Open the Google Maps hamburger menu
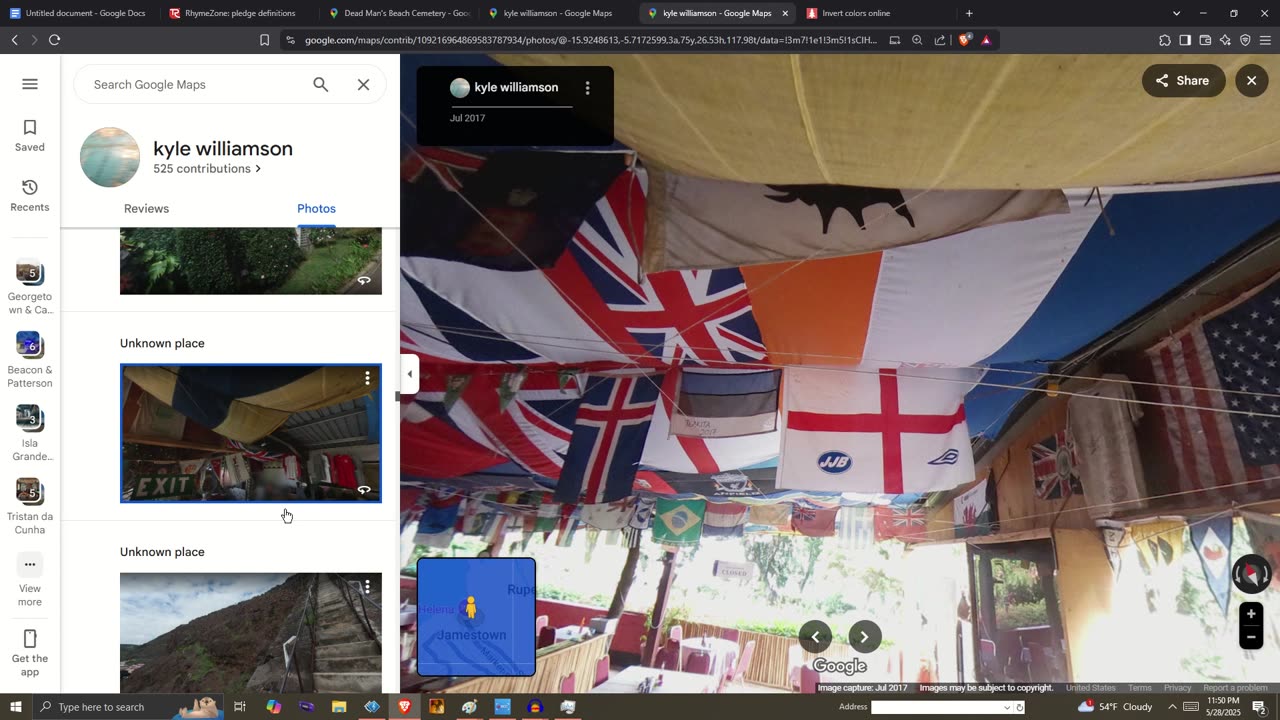1280x720 pixels. click(30, 84)
